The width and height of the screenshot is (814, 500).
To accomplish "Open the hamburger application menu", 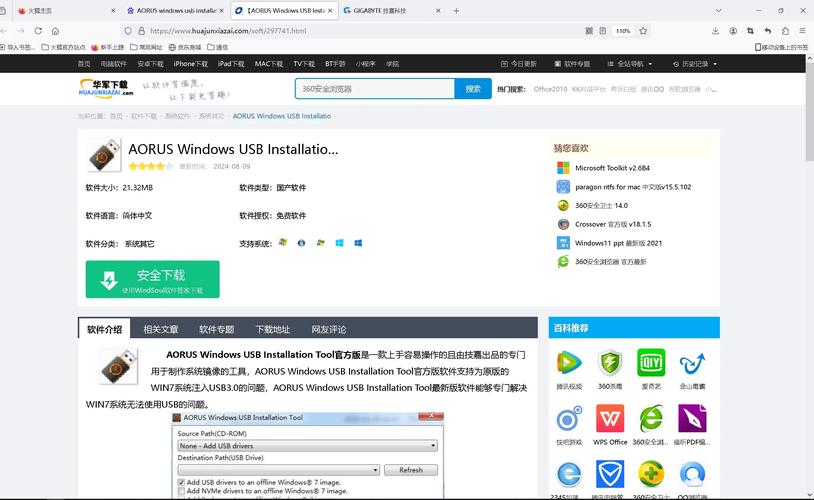I will tap(803, 31).
